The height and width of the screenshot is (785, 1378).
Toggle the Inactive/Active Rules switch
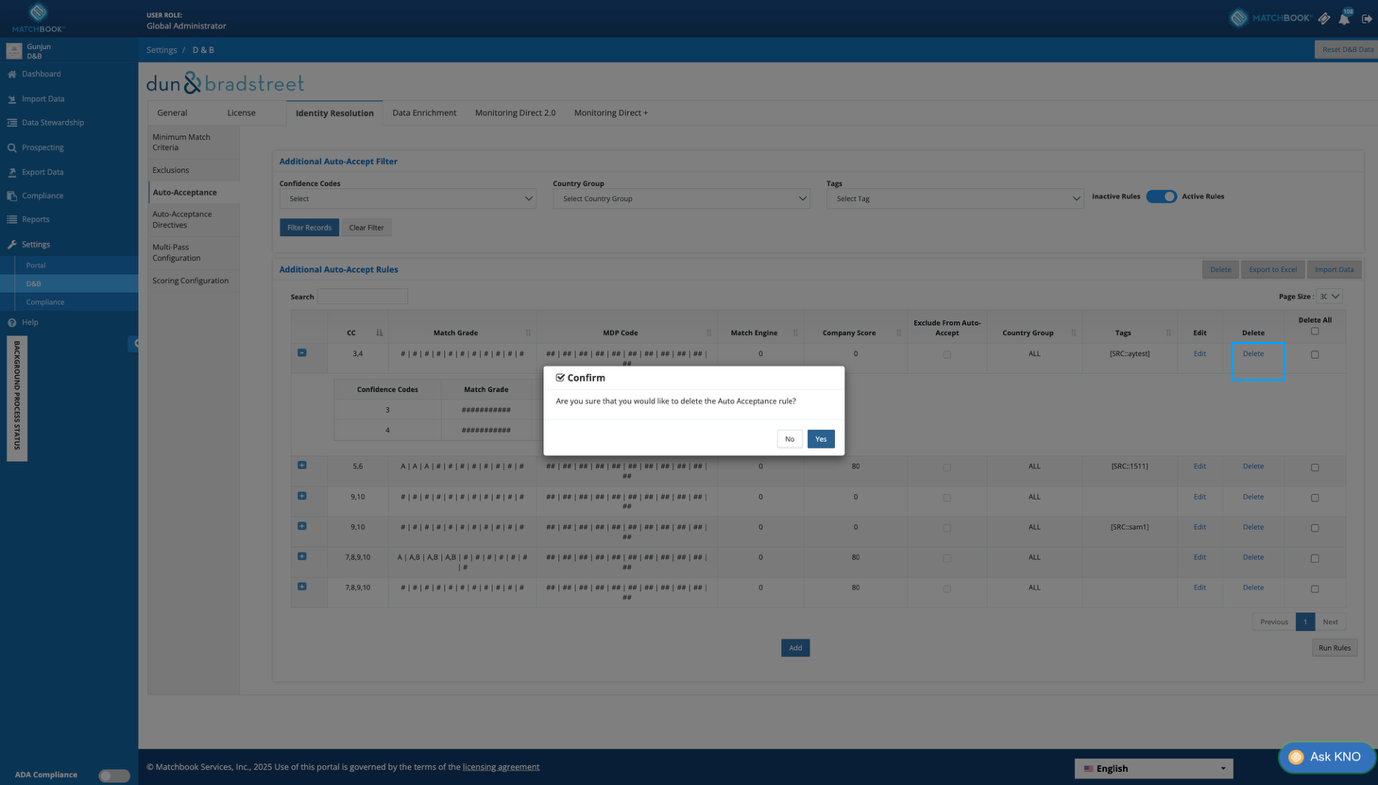pyautogui.click(x=1161, y=196)
